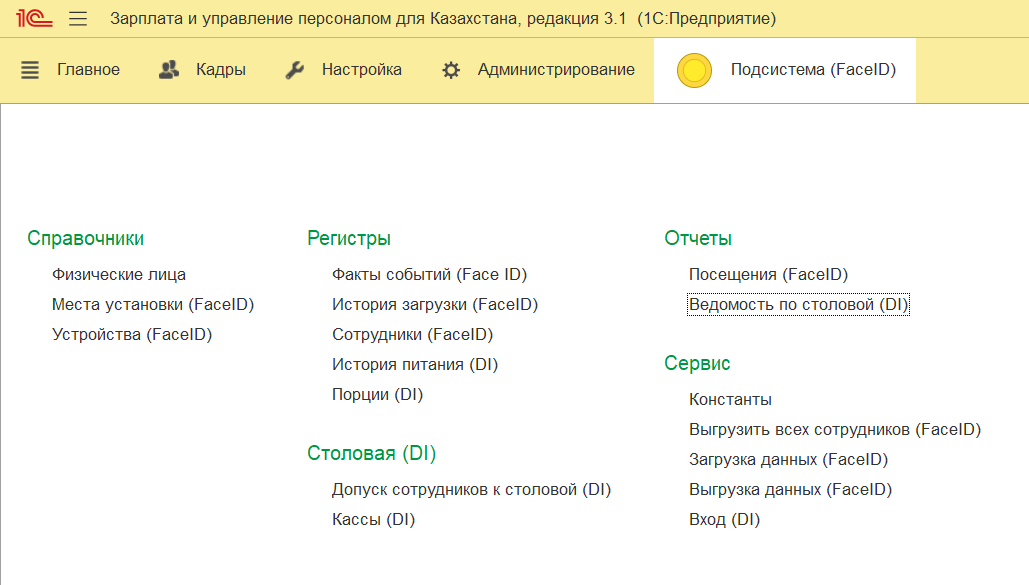Open the hamburger service menu icon
Viewport: 1029px width, 585px height.
coord(78,19)
